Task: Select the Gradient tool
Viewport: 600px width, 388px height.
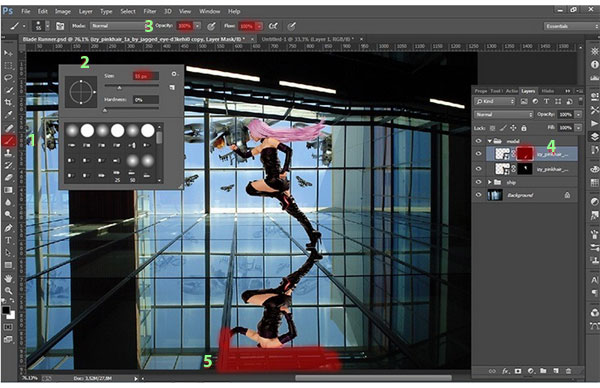Action: point(8,190)
